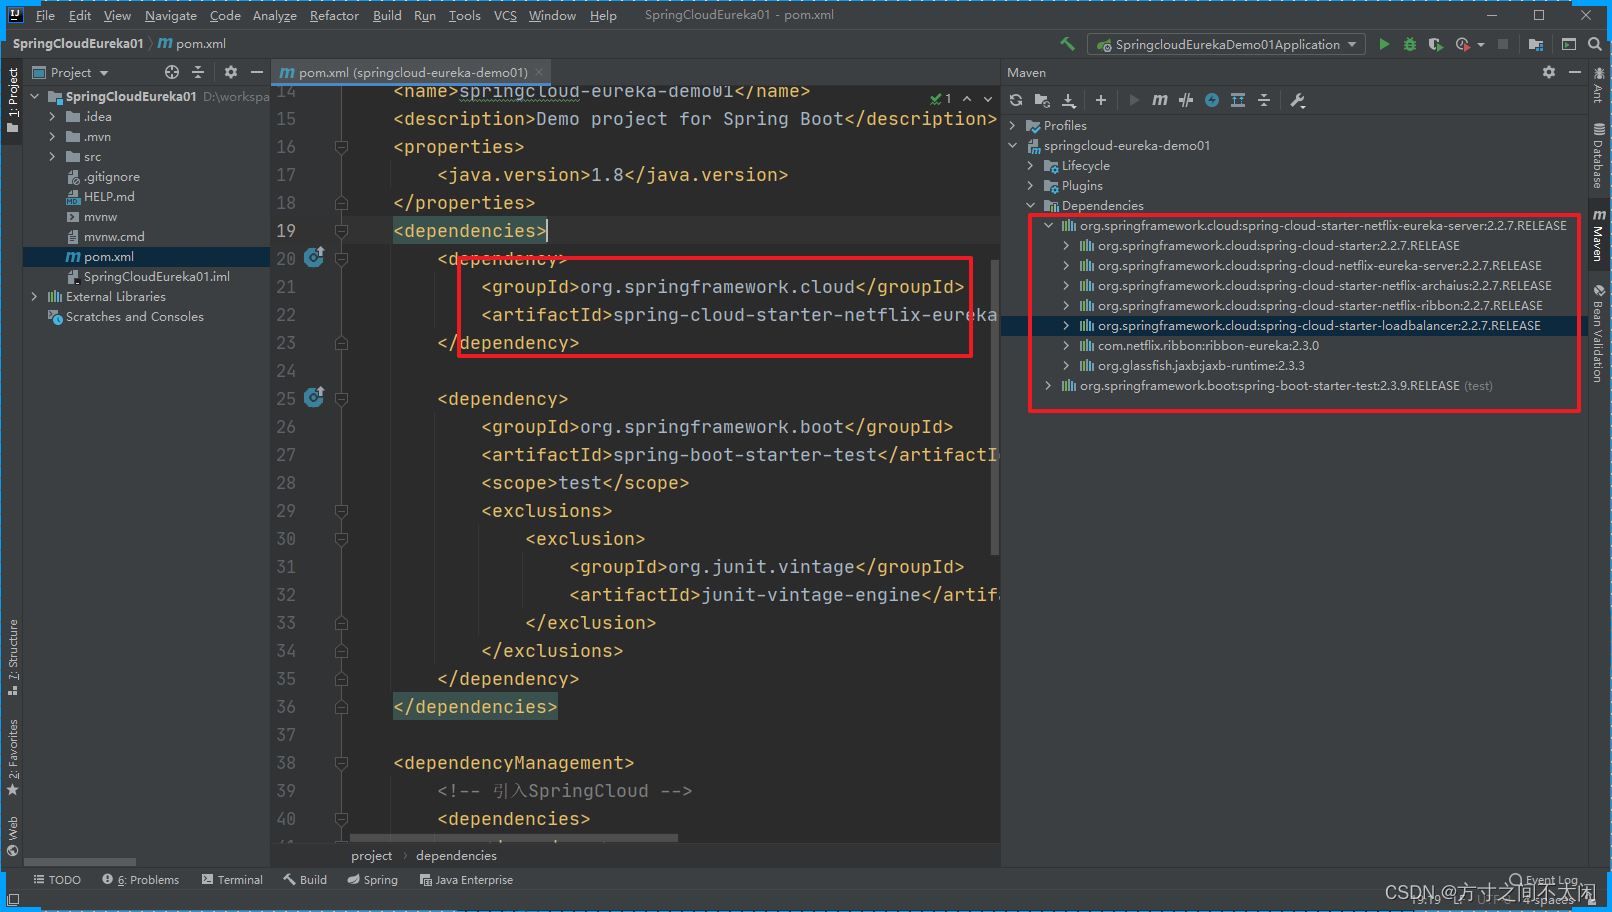This screenshot has width=1612, height=912.
Task: Open the Refactor menu
Action: click(334, 15)
